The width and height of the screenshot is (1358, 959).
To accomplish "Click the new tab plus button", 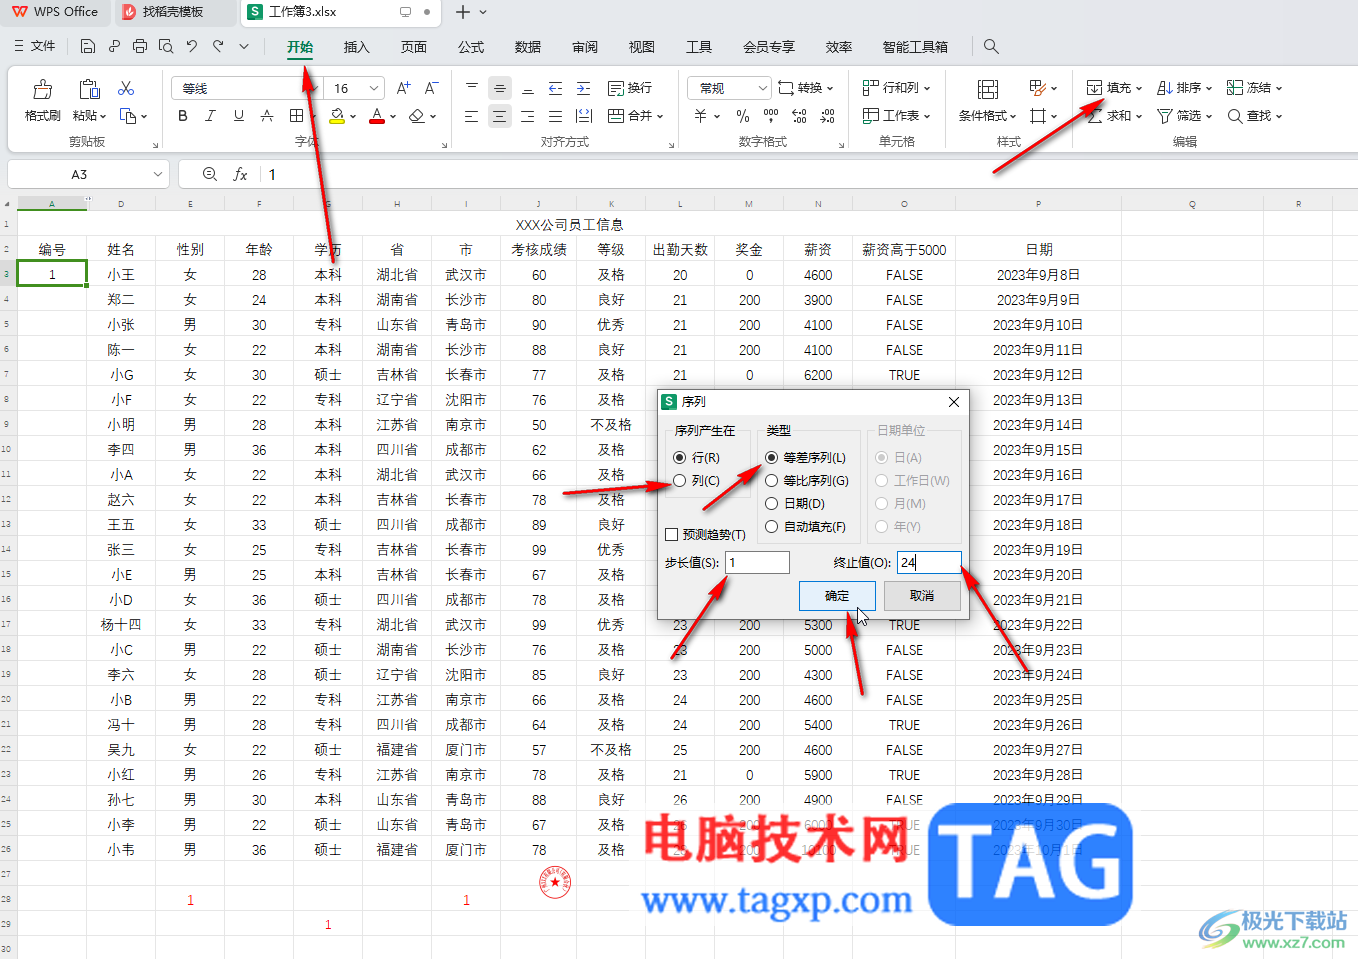I will tap(463, 12).
